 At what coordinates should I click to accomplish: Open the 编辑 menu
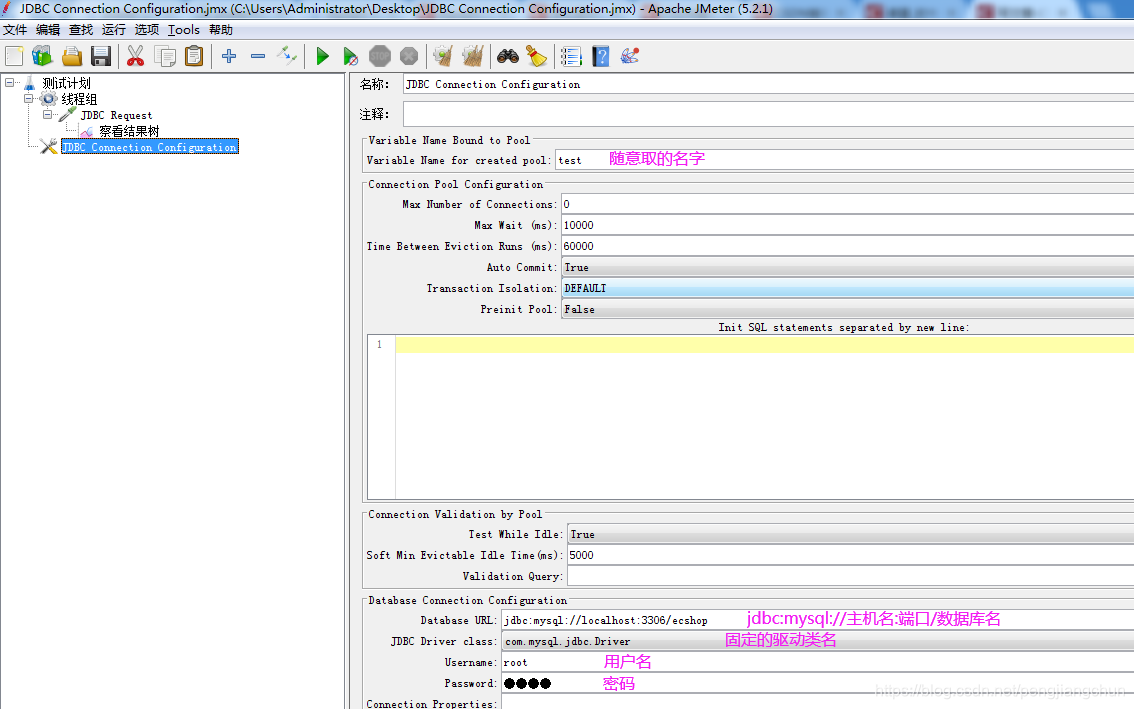(x=48, y=30)
